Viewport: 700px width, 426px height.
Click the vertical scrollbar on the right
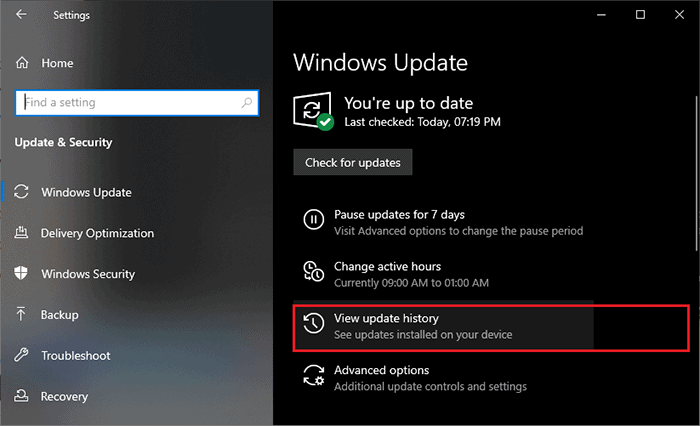click(696, 173)
